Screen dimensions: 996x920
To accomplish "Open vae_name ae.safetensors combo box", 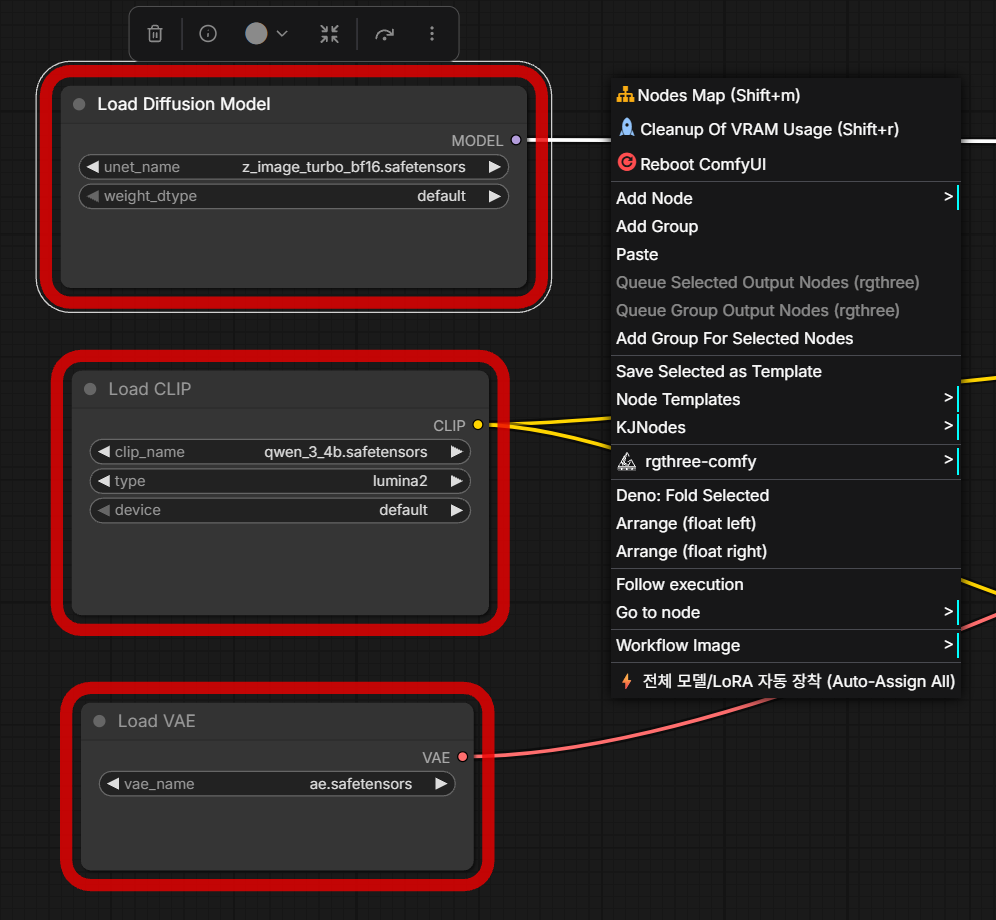I will pyautogui.click(x=277, y=784).
